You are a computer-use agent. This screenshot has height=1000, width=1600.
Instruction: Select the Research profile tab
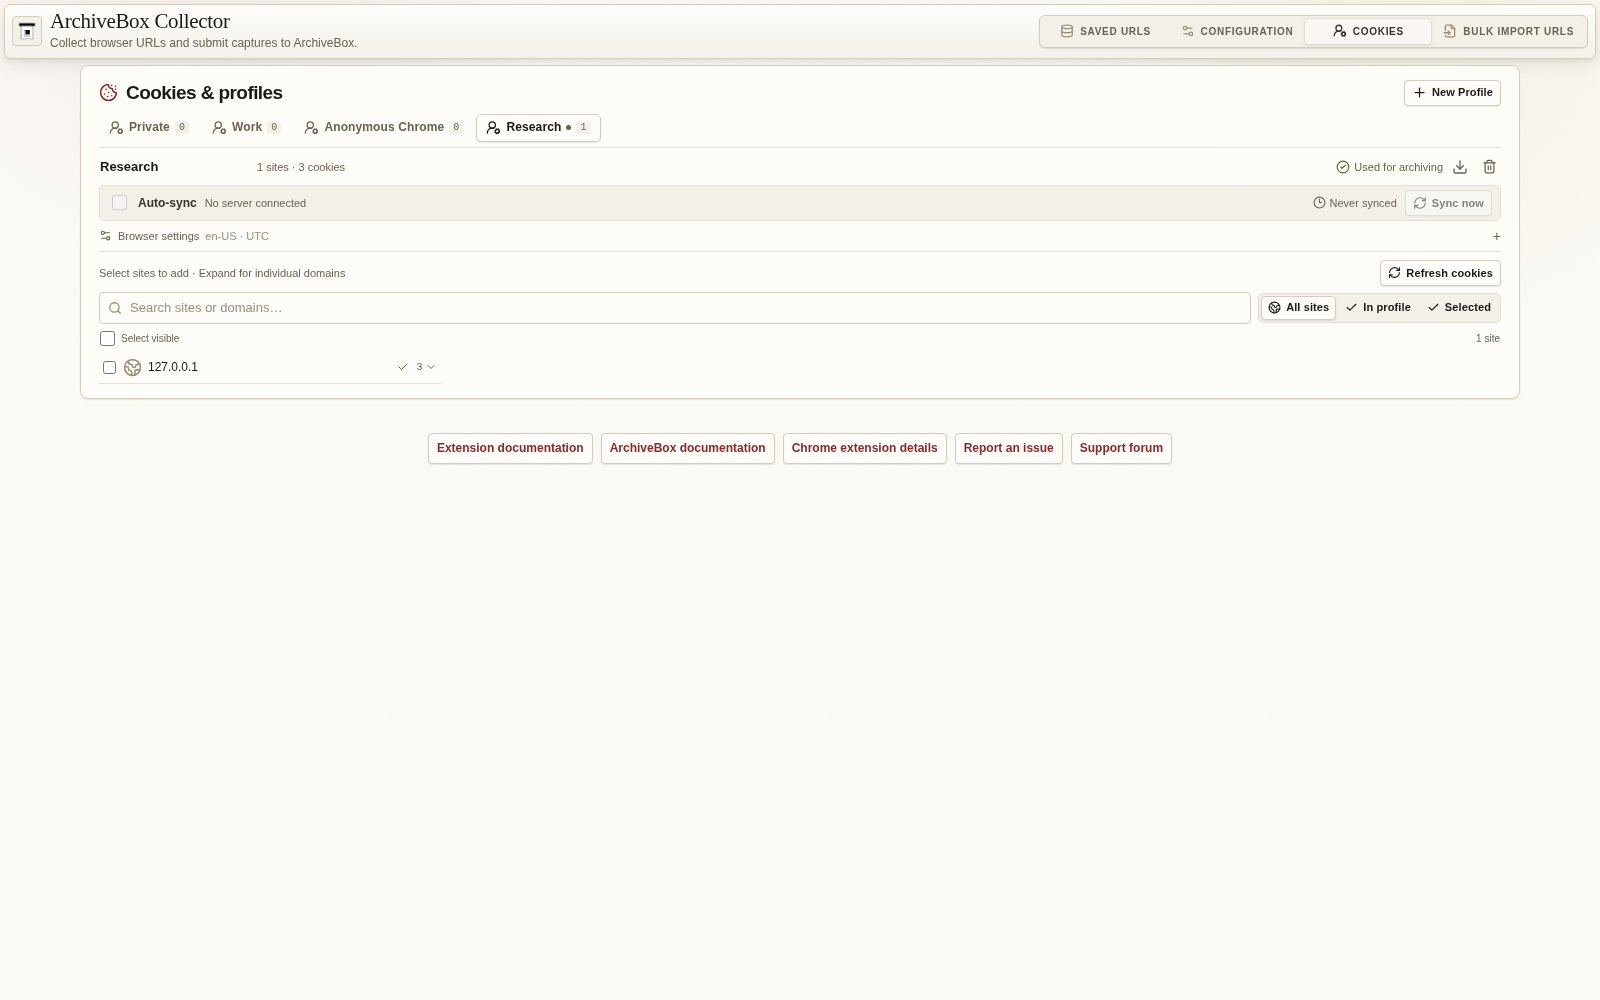pyautogui.click(x=538, y=128)
